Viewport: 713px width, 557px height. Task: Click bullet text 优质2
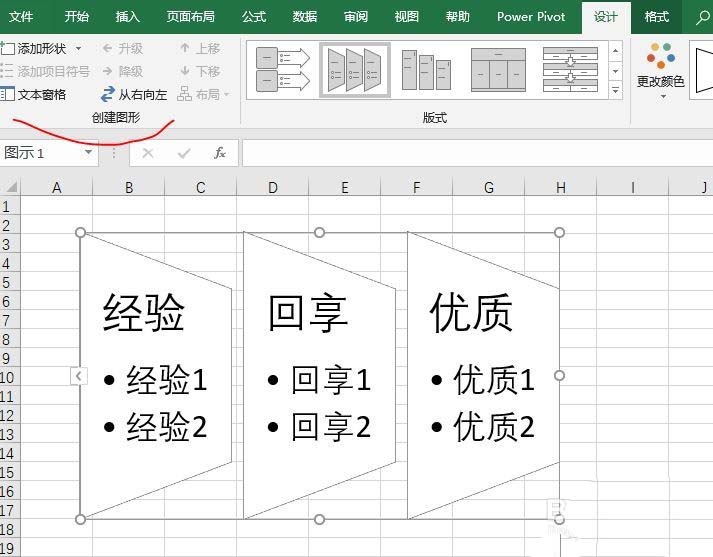(x=494, y=427)
